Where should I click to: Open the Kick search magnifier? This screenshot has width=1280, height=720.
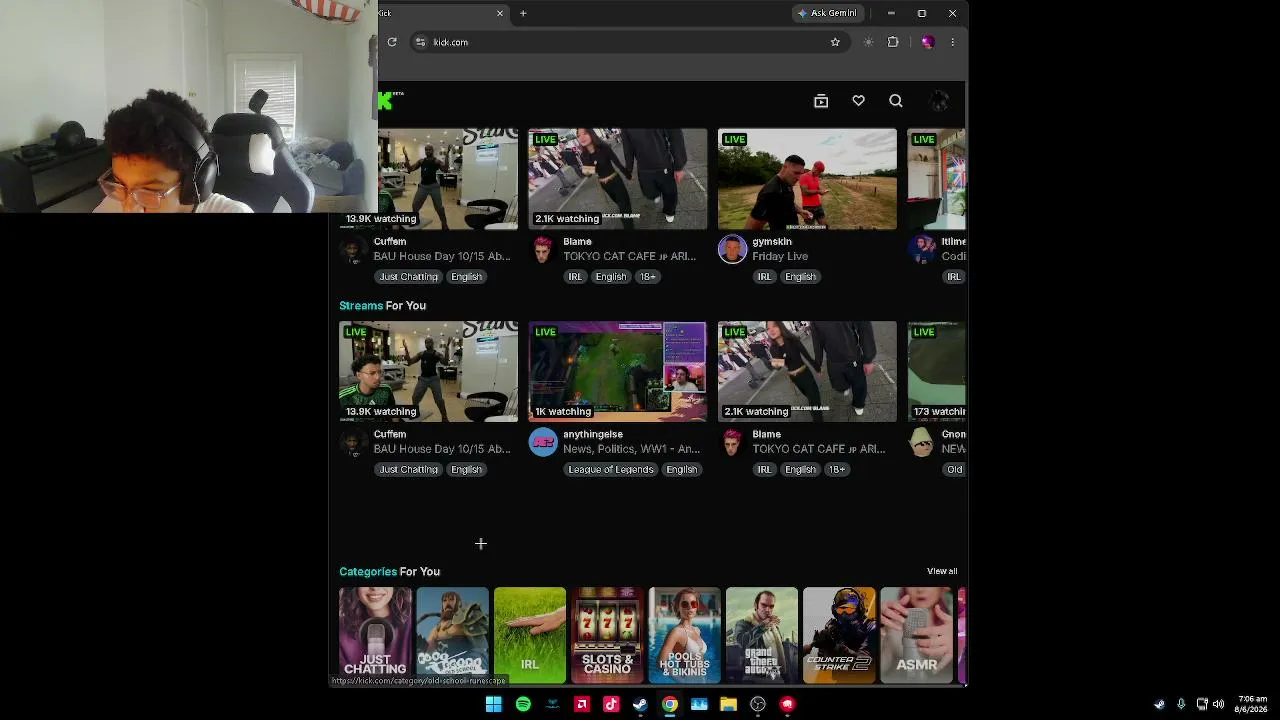896,101
